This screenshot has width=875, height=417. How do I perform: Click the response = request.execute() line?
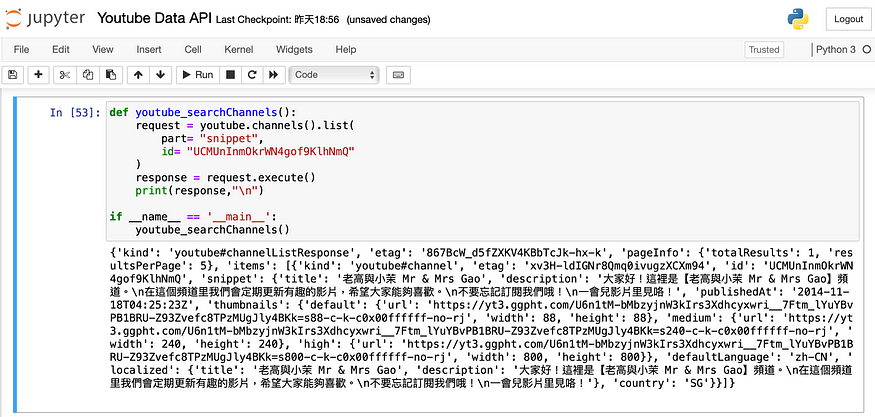pyautogui.click(x=225, y=178)
